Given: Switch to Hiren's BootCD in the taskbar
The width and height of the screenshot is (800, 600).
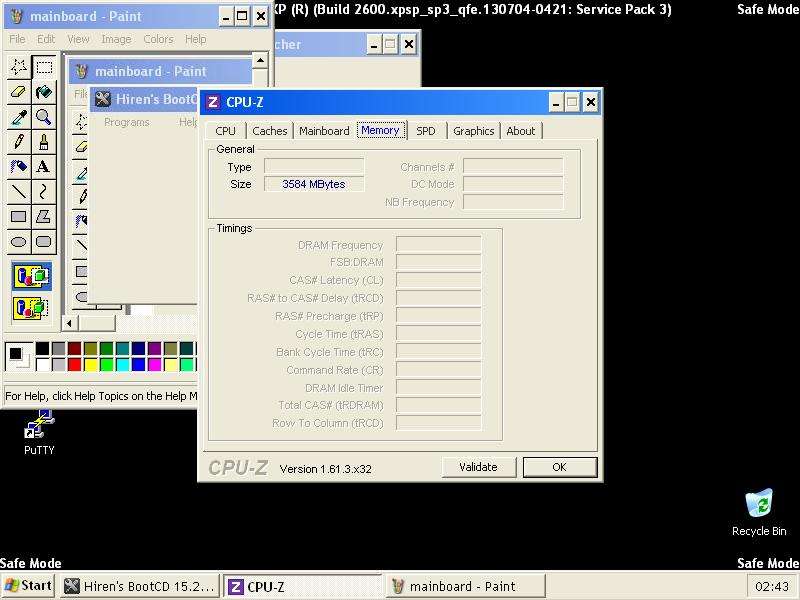Looking at the screenshot, I should click(139, 586).
